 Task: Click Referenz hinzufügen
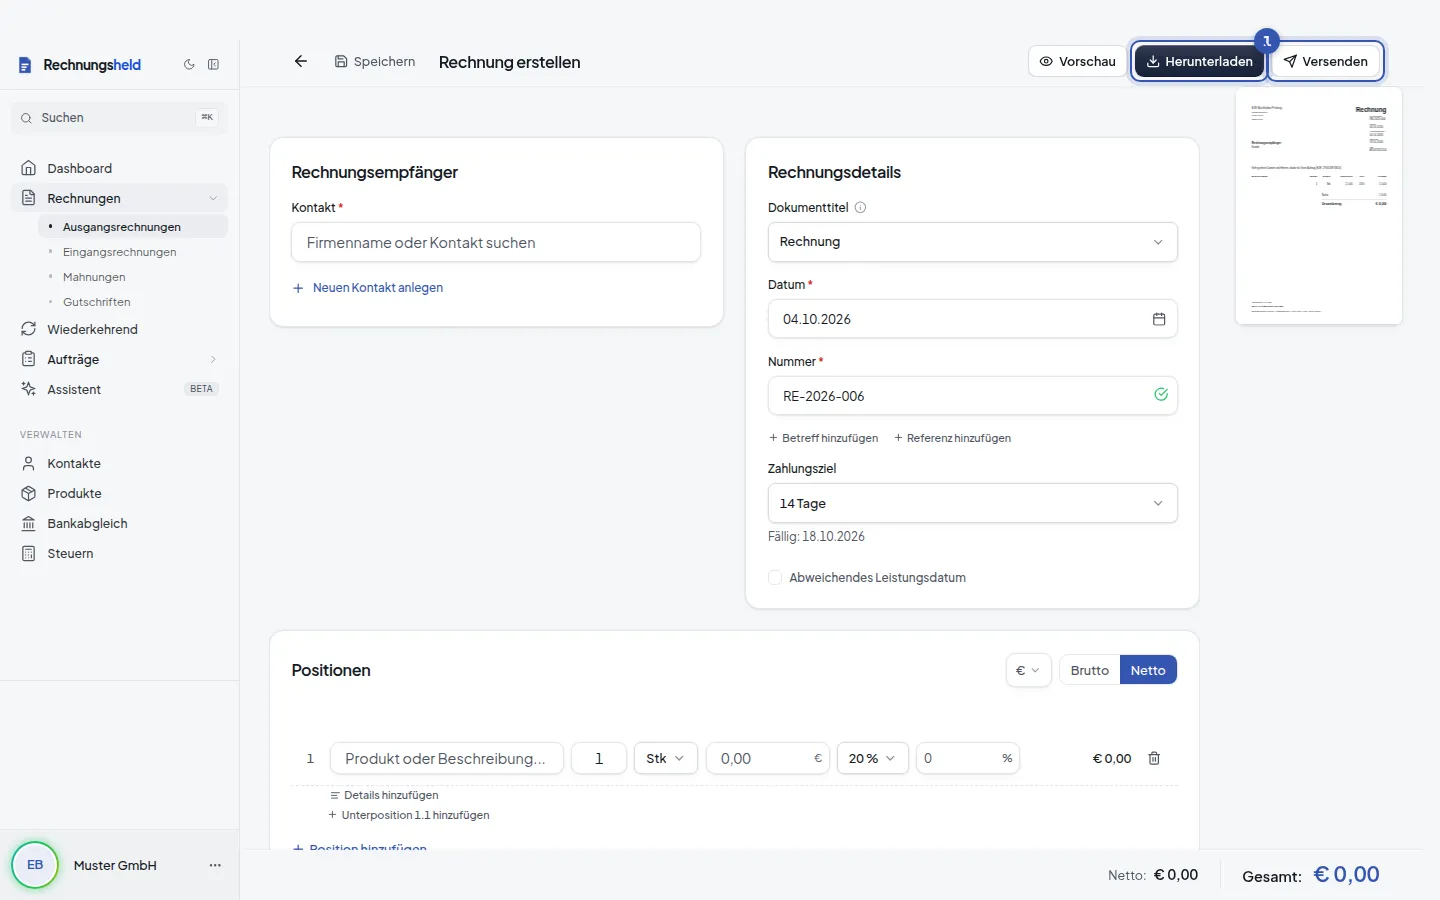(x=952, y=438)
